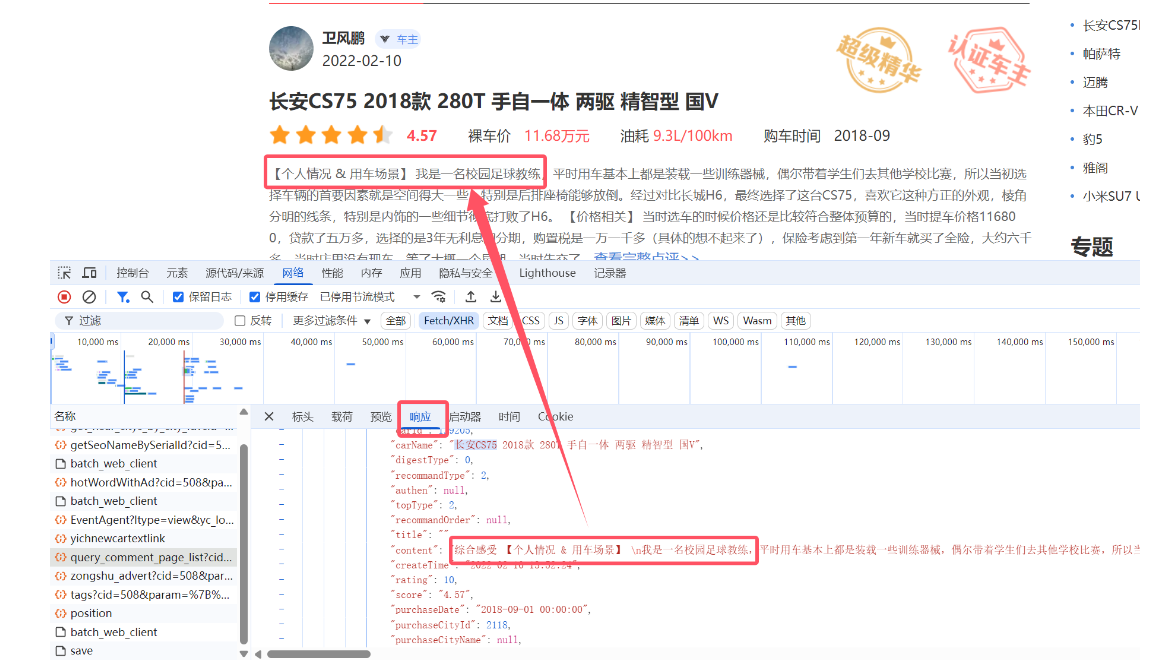Open the 标头 headers tab
This screenshot has width=1151, height=660.
[x=302, y=416]
